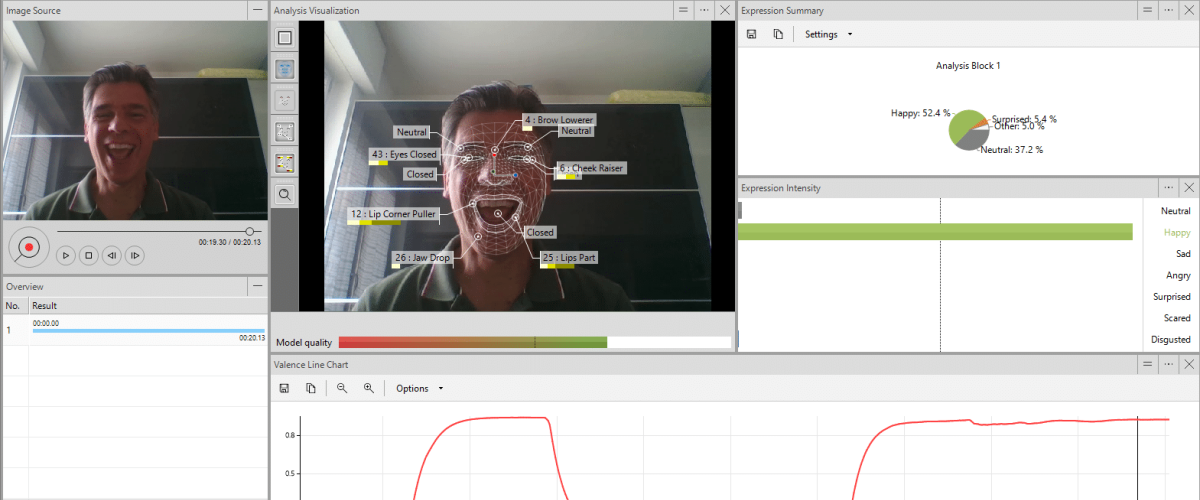Screen dimensions: 1200x500
Task: Stop the video playback
Action: click(88, 256)
